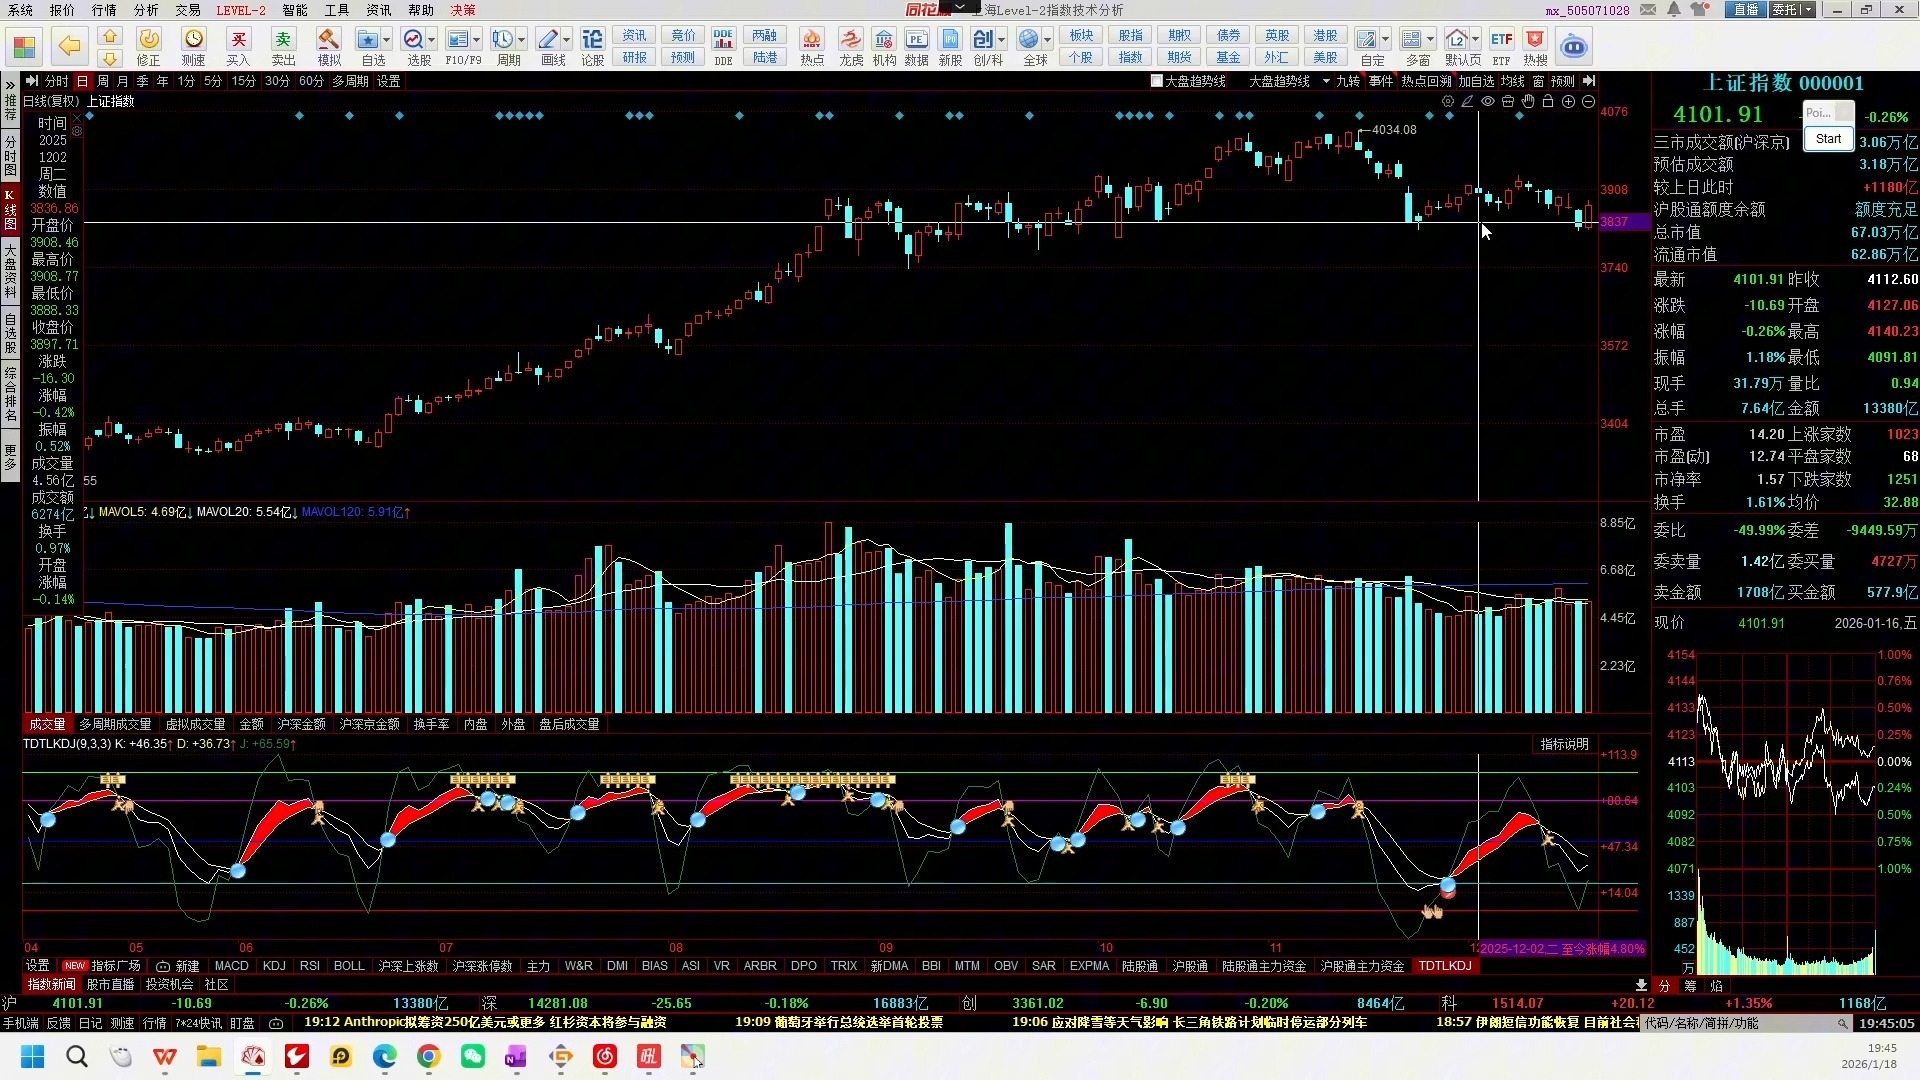The image size is (1920, 1080).
Task: Open the ETF toolbar icon
Action: 1501,40
